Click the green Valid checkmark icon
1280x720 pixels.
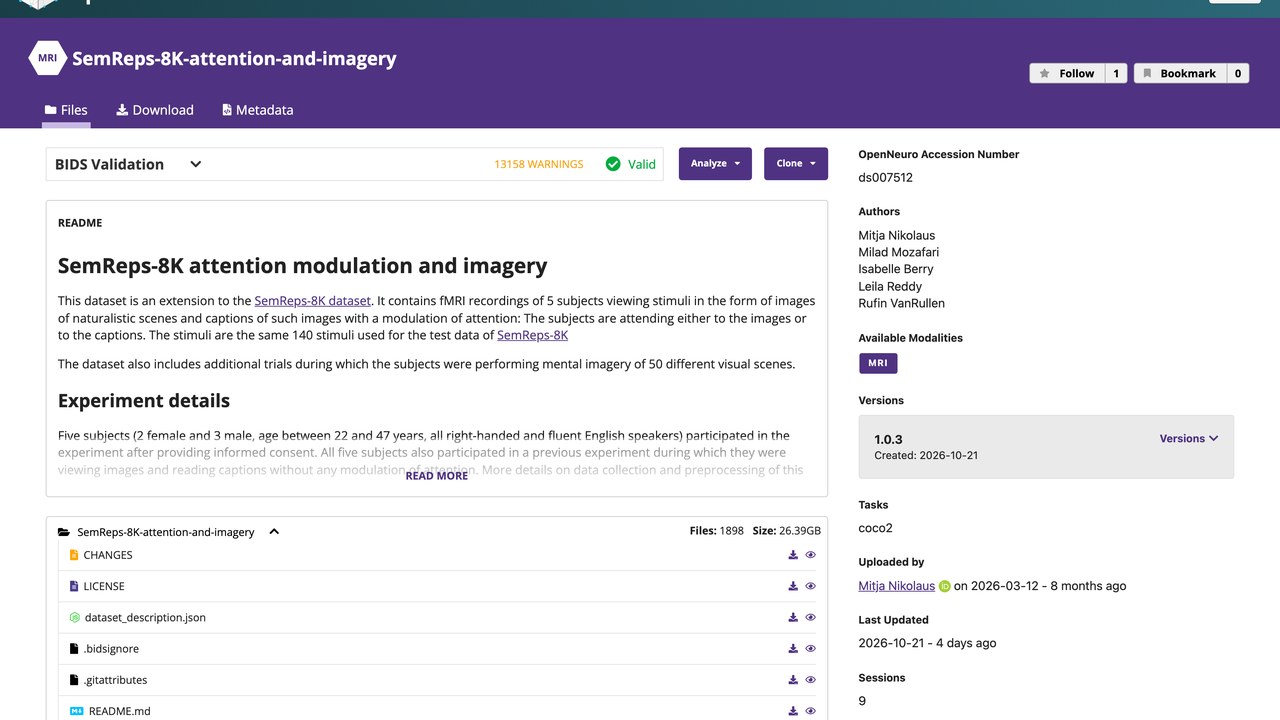613,164
